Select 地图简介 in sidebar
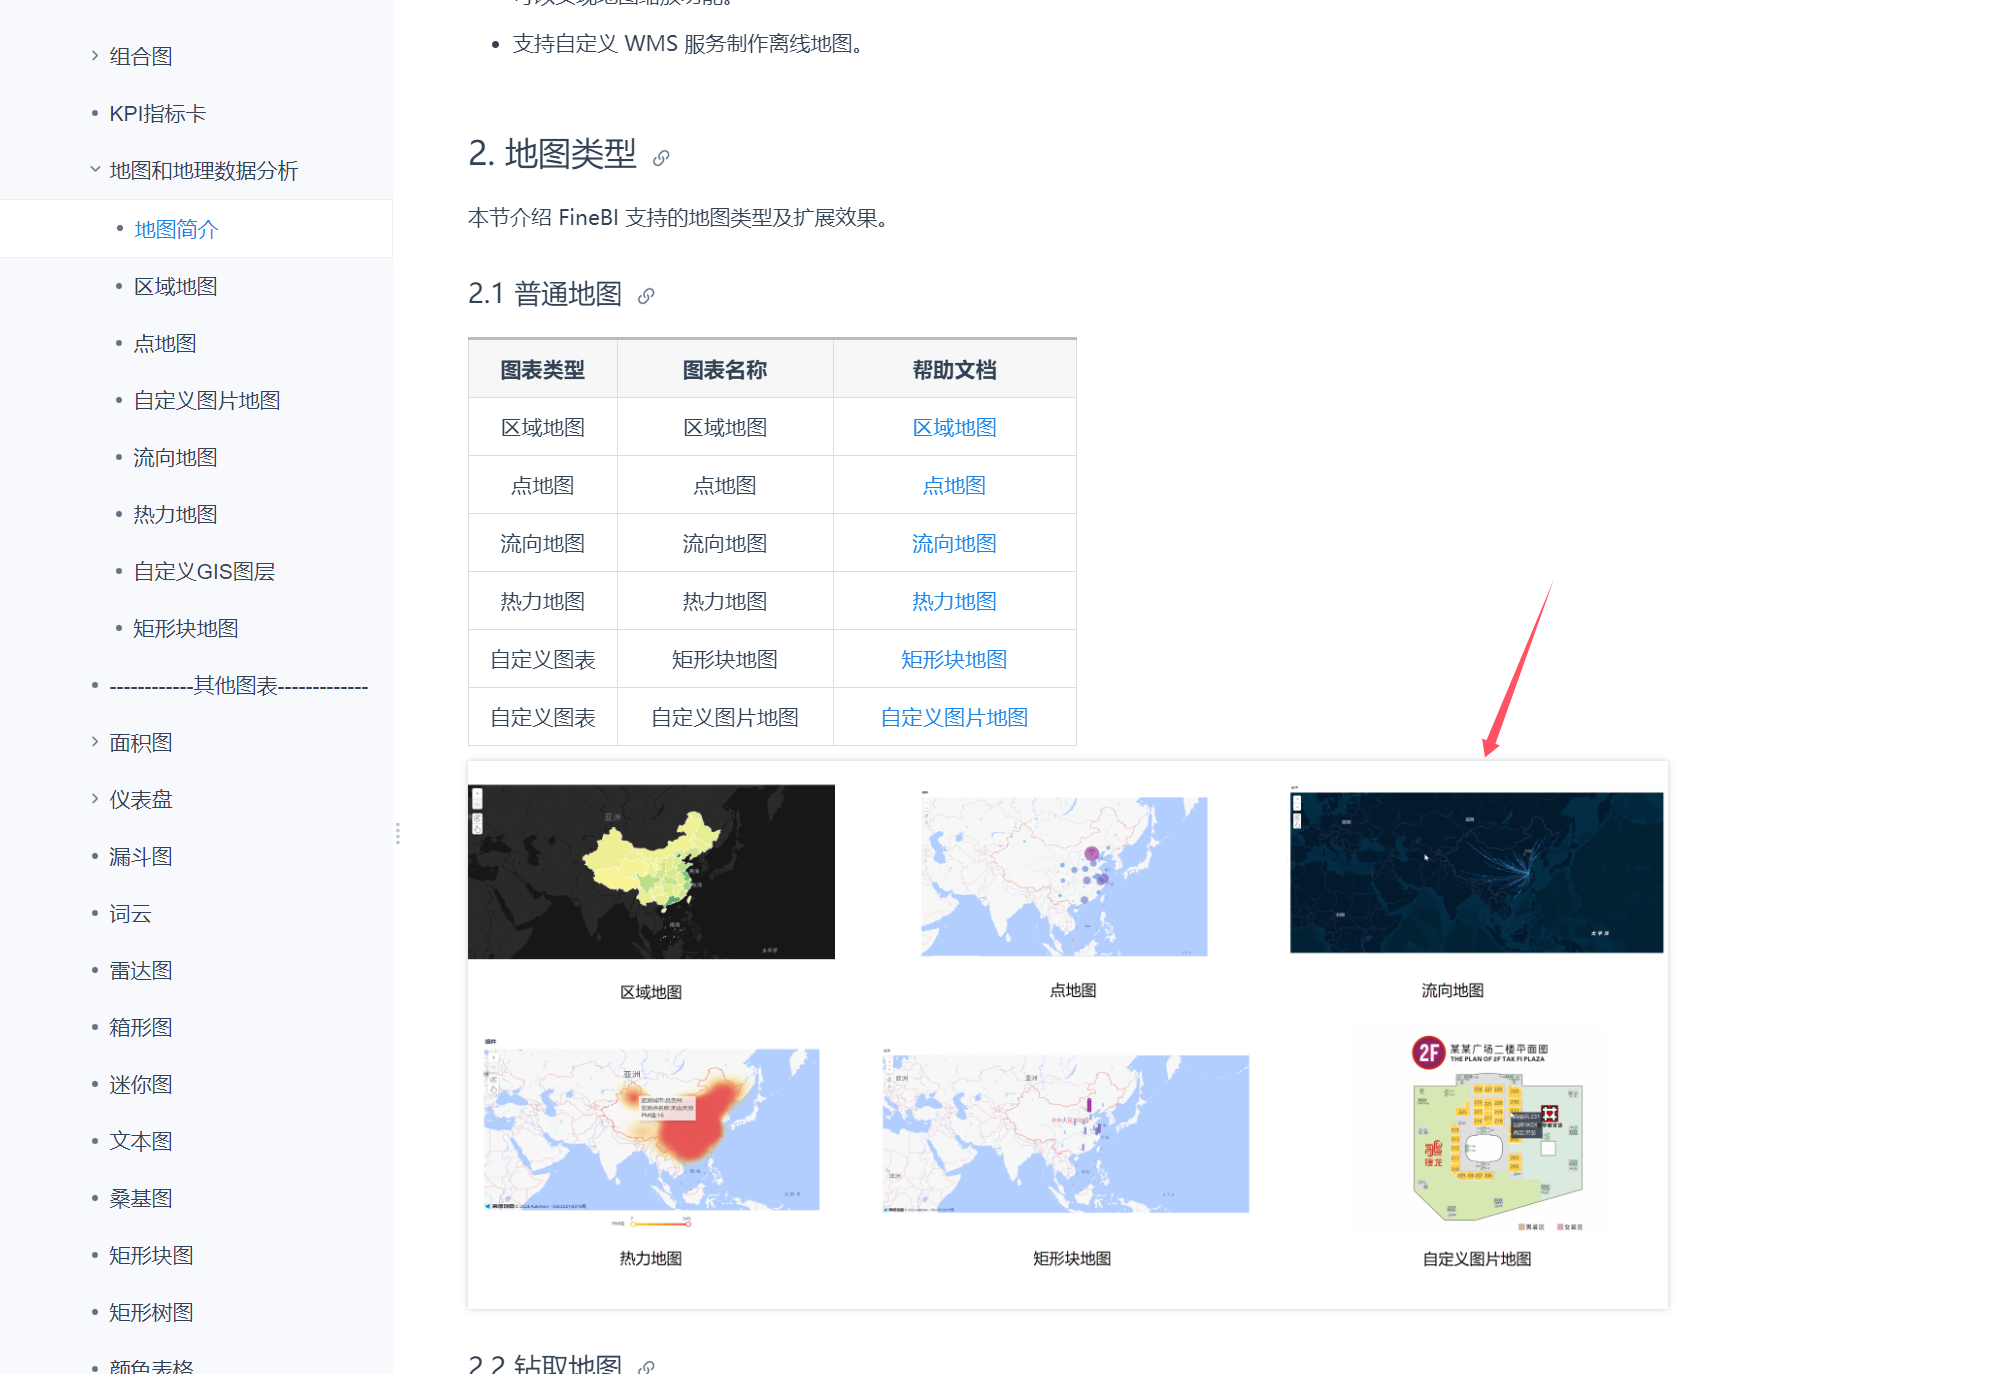Image resolution: width=2004 pixels, height=1374 pixels. pos(176,229)
